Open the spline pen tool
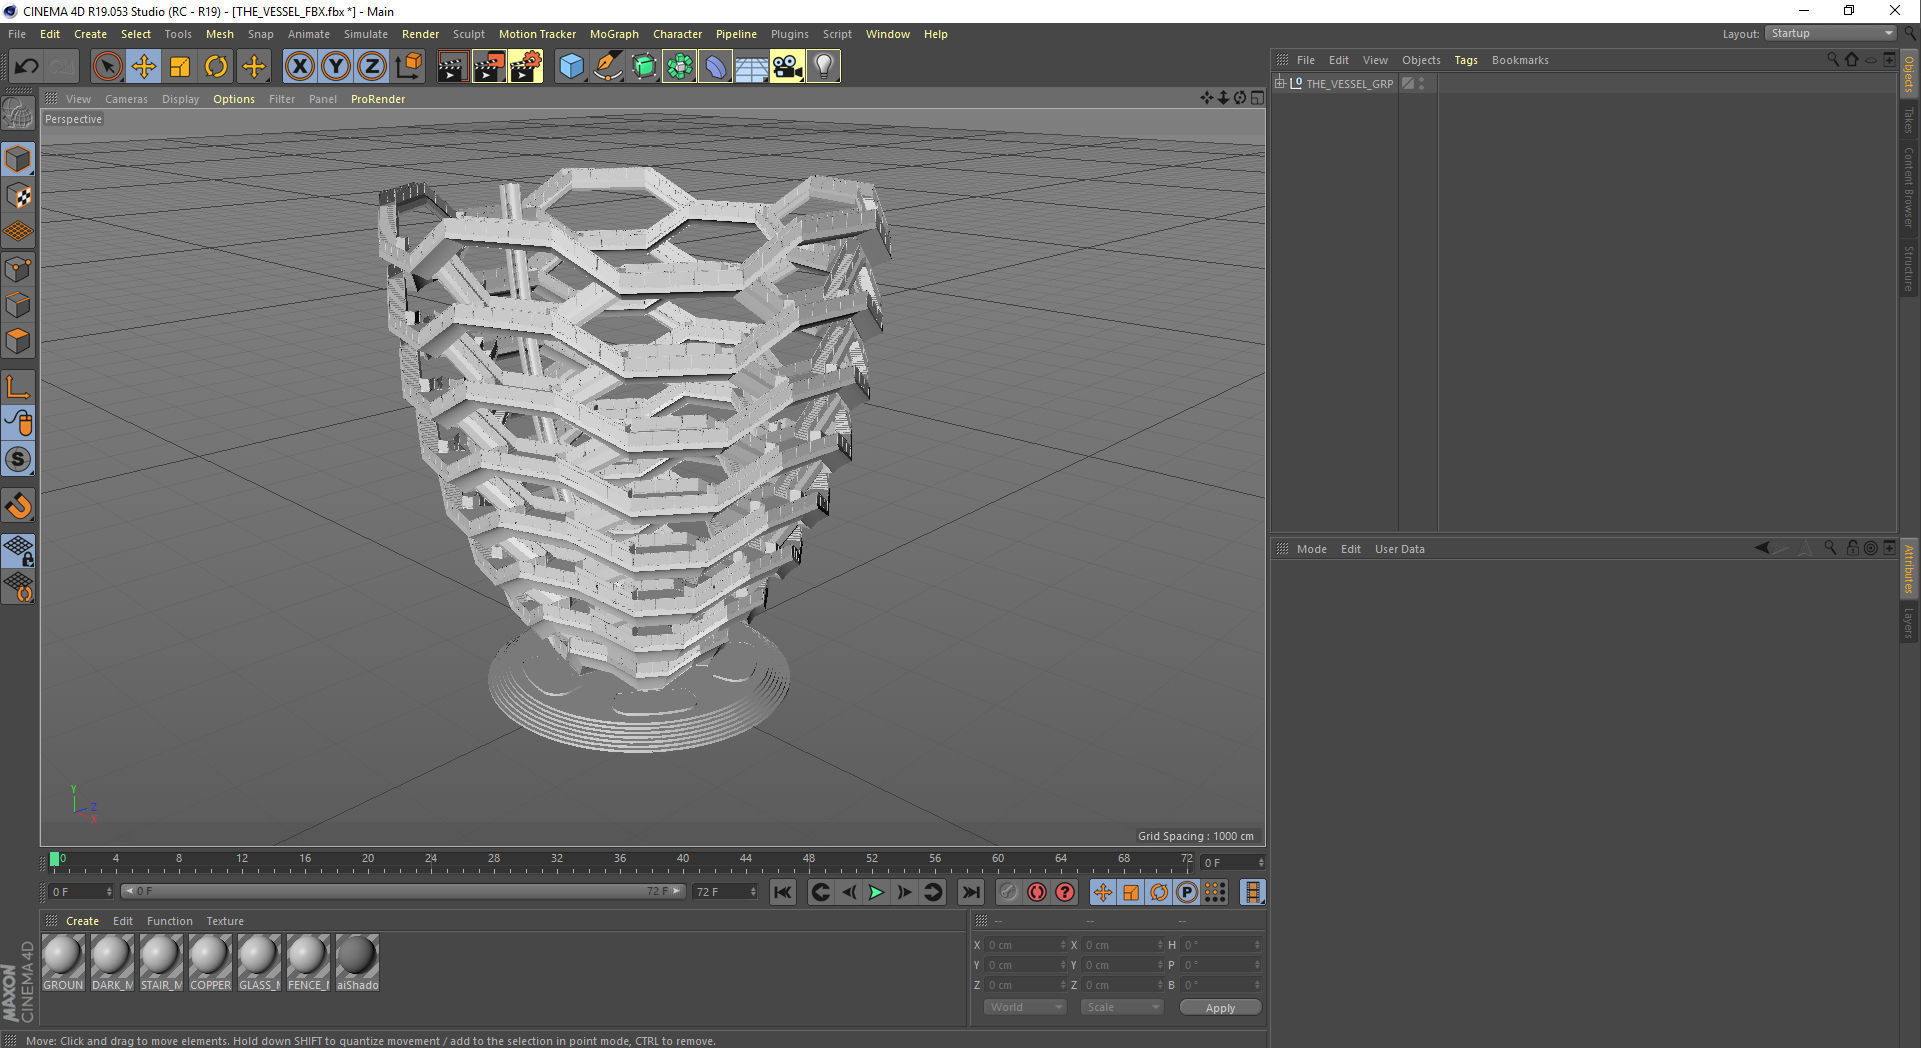1921x1048 pixels. [x=607, y=67]
